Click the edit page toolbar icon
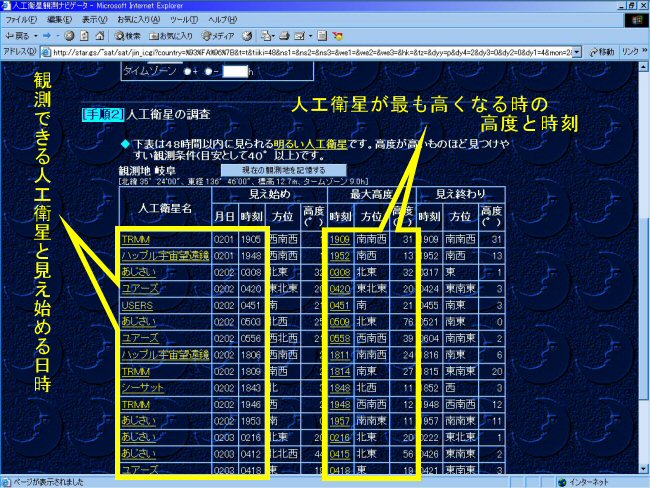The width and height of the screenshot is (650, 488). (299, 36)
